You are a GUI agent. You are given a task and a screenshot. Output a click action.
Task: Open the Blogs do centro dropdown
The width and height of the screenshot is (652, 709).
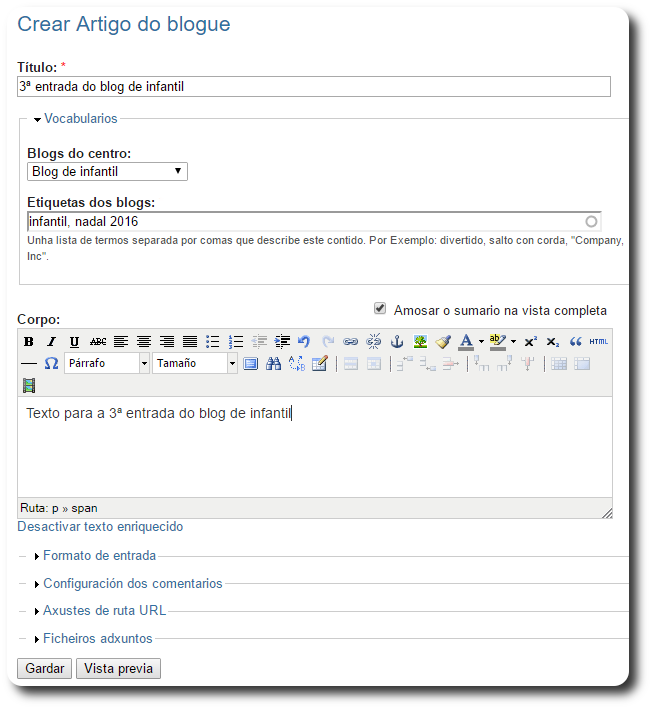107,171
